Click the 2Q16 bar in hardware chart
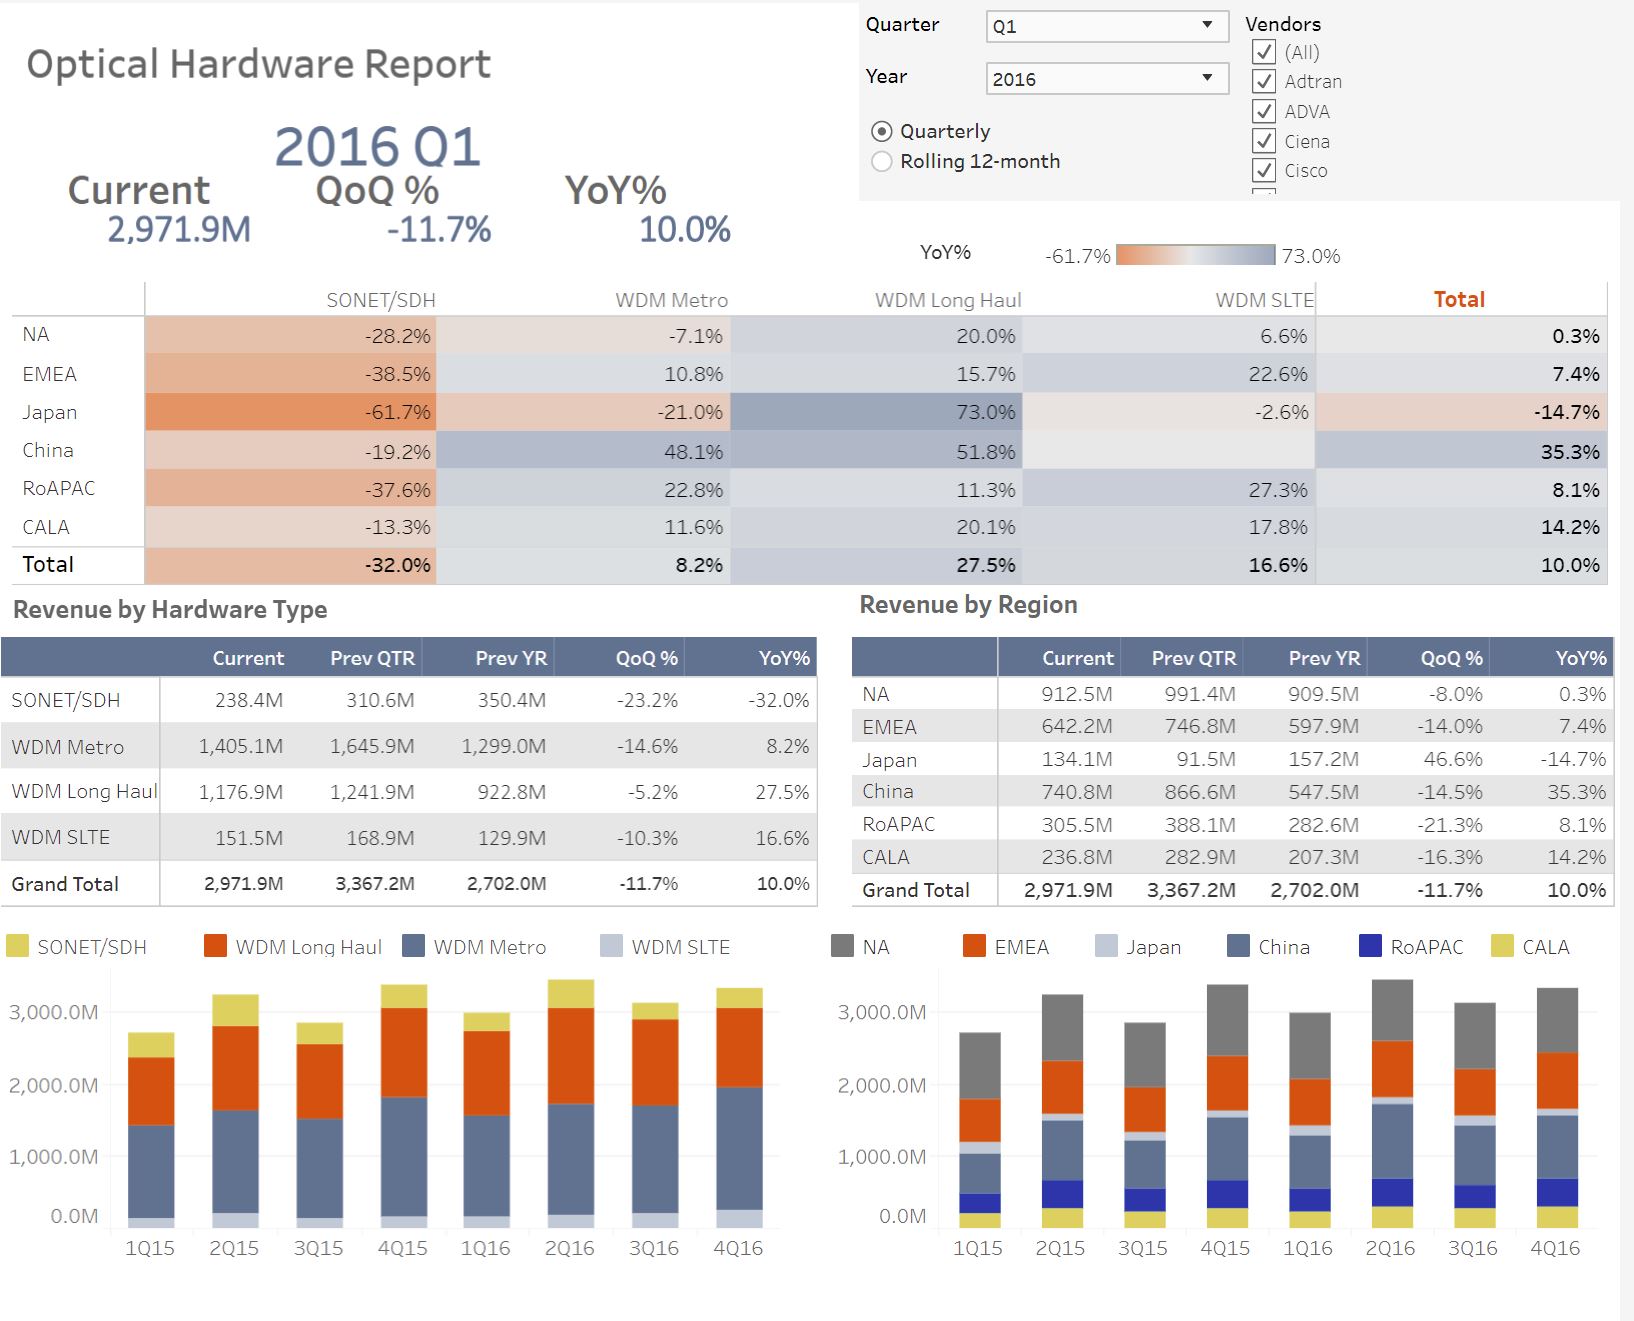Viewport: 1634px width, 1321px height. click(570, 1104)
